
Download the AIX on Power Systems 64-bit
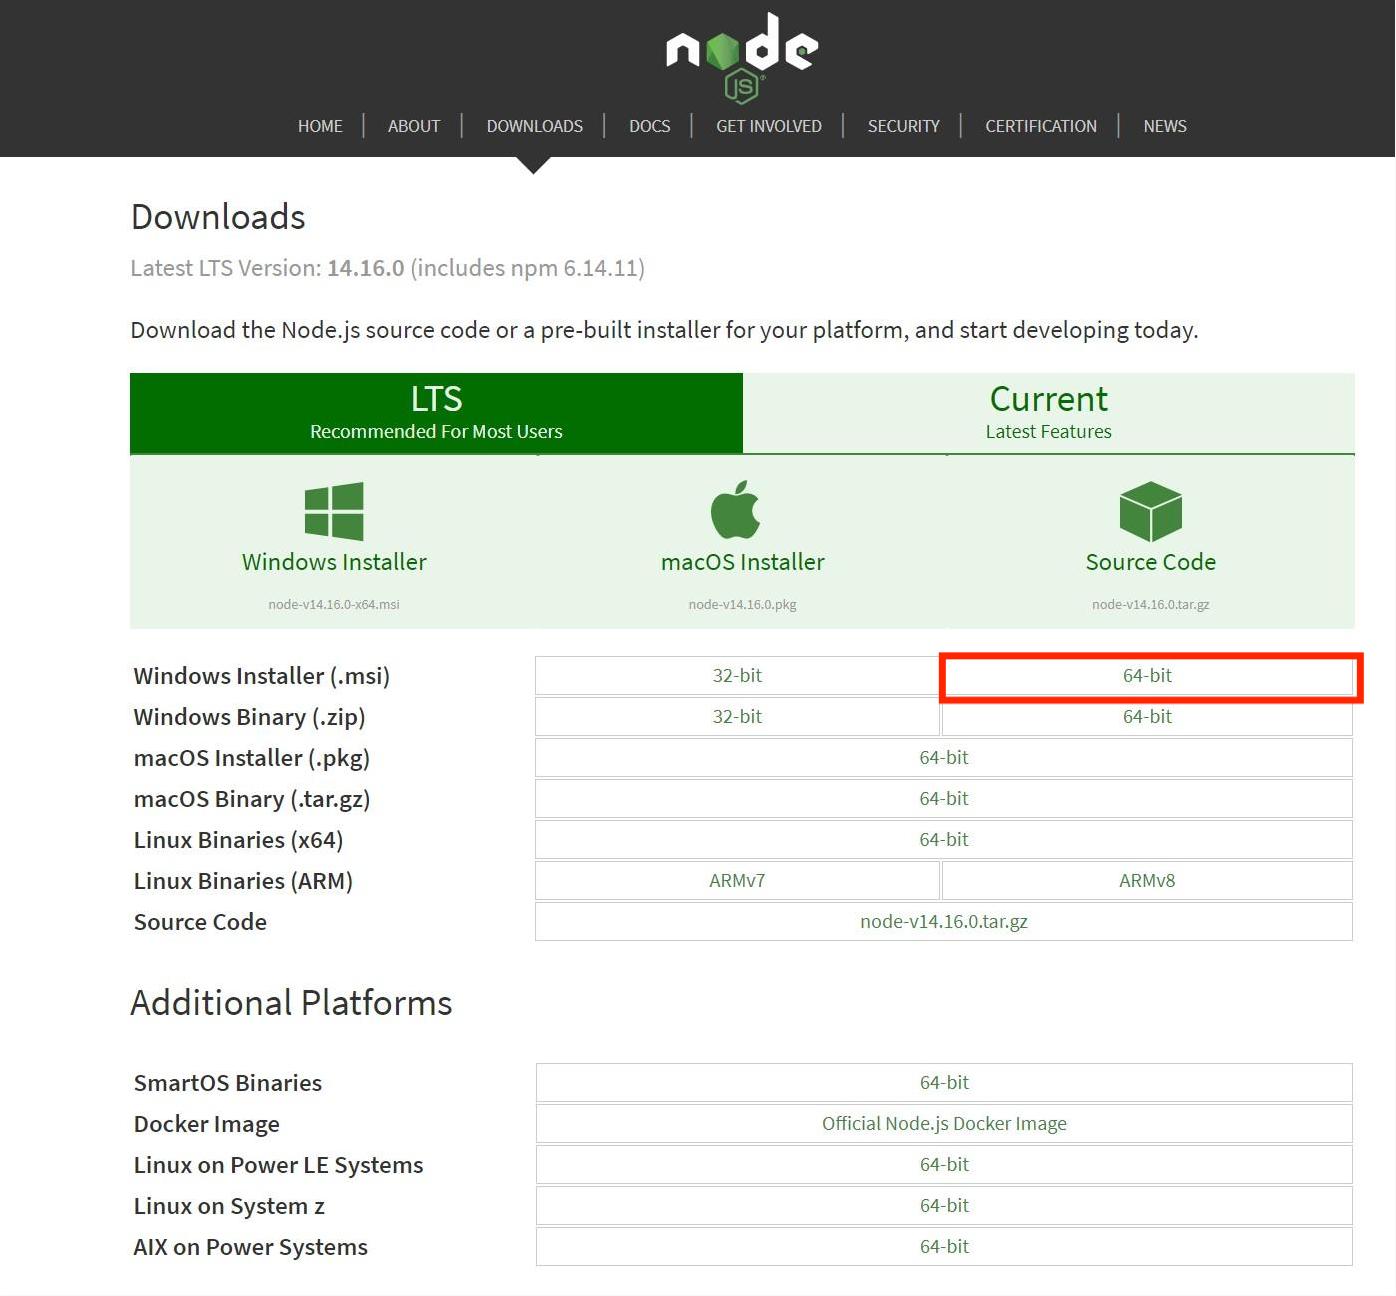point(944,1247)
